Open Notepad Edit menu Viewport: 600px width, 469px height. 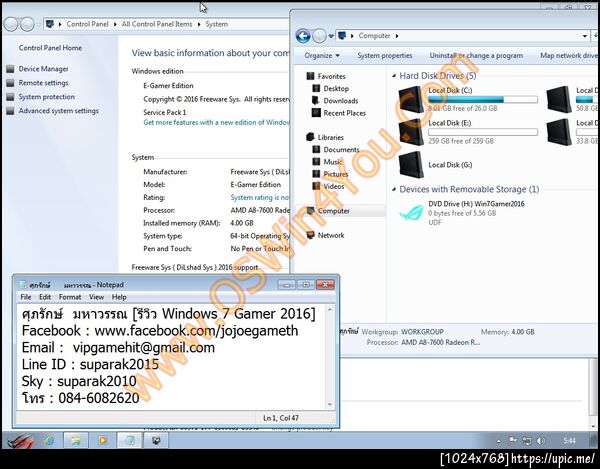(x=45, y=297)
